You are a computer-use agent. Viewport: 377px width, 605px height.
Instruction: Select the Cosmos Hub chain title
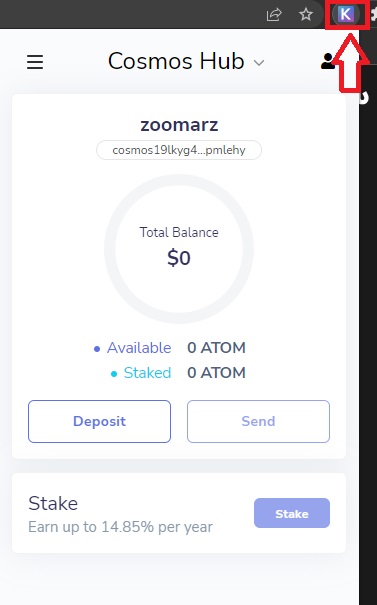point(176,61)
